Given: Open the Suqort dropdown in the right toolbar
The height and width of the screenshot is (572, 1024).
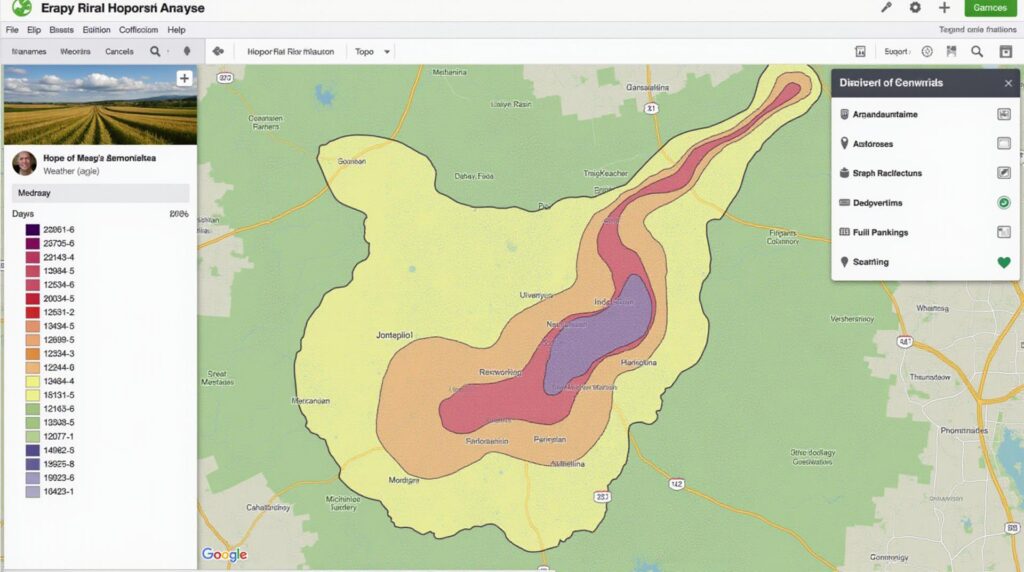Looking at the screenshot, I should (897, 51).
